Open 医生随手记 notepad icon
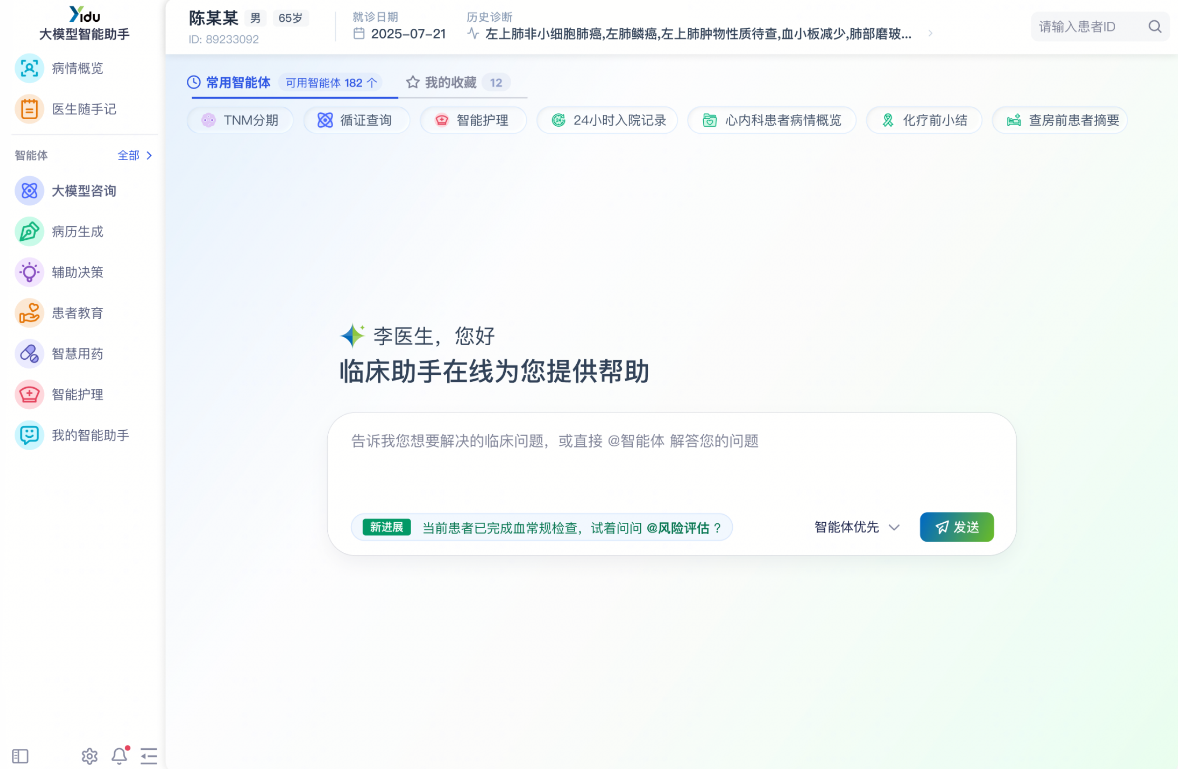Screen dimensions: 1178x769 point(29,109)
